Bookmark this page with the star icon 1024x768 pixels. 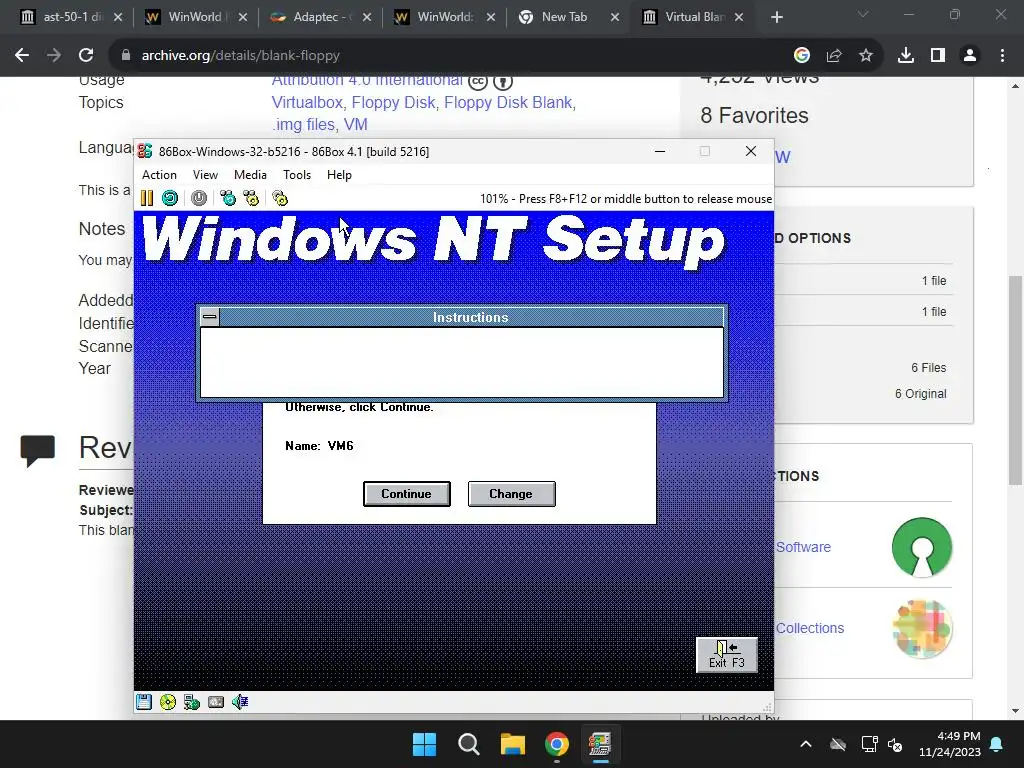[x=866, y=56]
